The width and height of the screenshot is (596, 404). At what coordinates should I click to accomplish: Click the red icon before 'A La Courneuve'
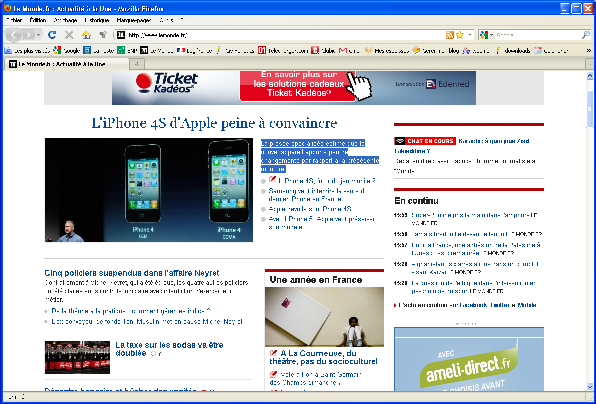(273, 353)
